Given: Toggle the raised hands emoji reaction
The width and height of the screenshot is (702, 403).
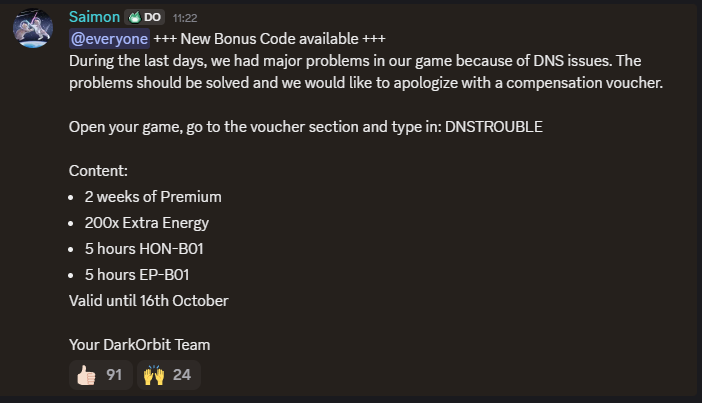Looking at the screenshot, I should tap(154, 375).
